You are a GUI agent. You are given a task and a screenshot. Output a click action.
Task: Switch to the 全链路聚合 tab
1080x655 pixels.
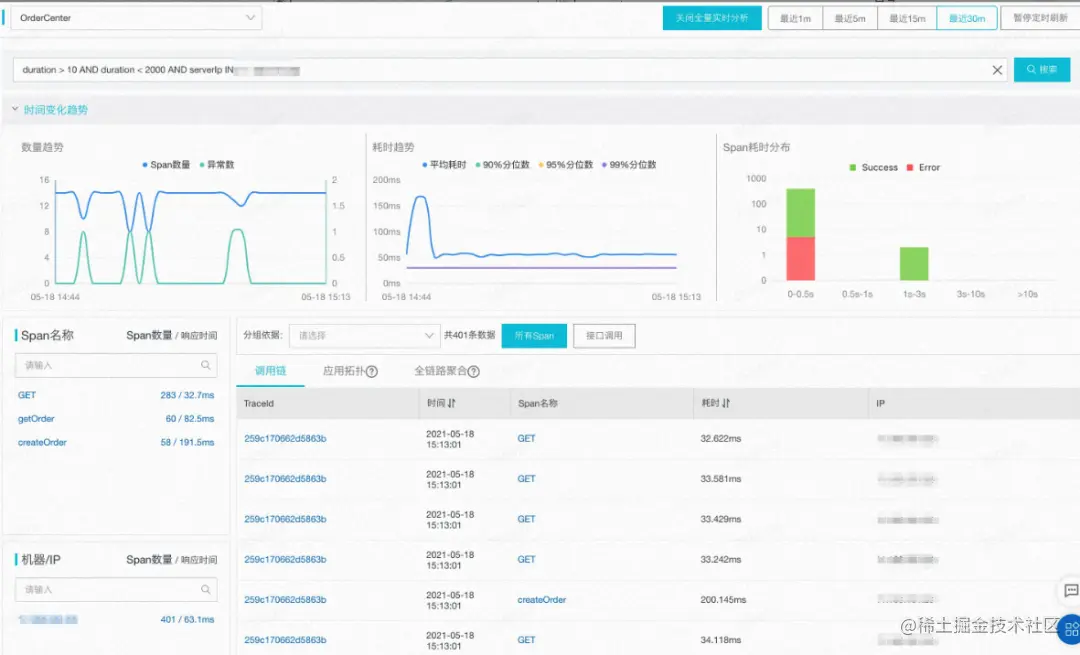point(440,371)
